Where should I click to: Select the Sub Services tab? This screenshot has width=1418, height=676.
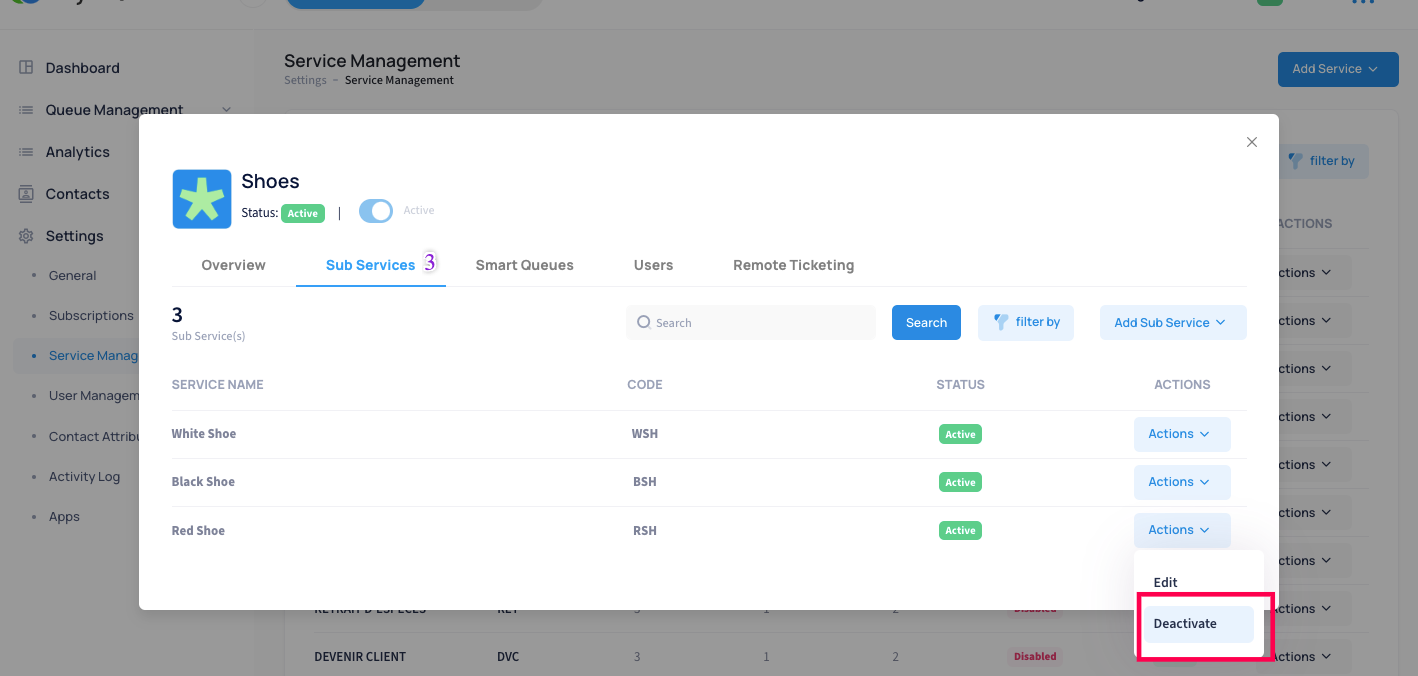(370, 265)
